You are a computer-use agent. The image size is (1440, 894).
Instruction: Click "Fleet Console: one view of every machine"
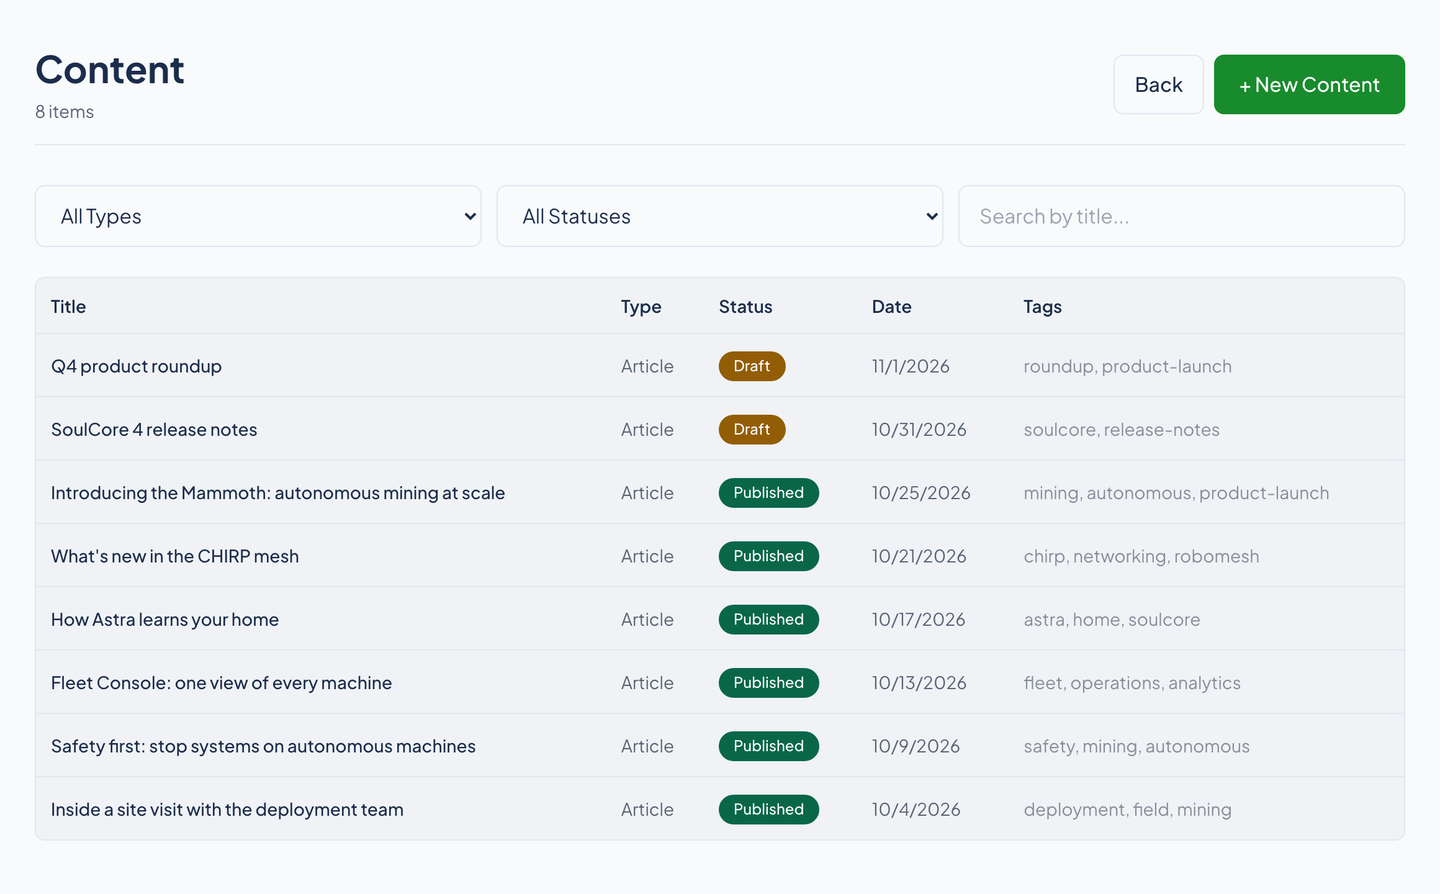pyautogui.click(x=221, y=683)
